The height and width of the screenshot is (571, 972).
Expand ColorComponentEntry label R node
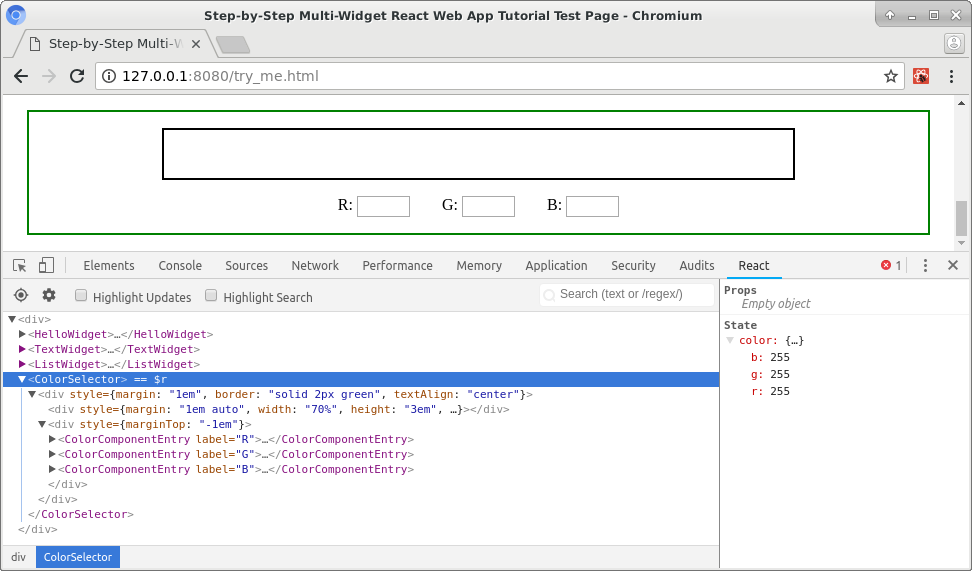(53, 440)
